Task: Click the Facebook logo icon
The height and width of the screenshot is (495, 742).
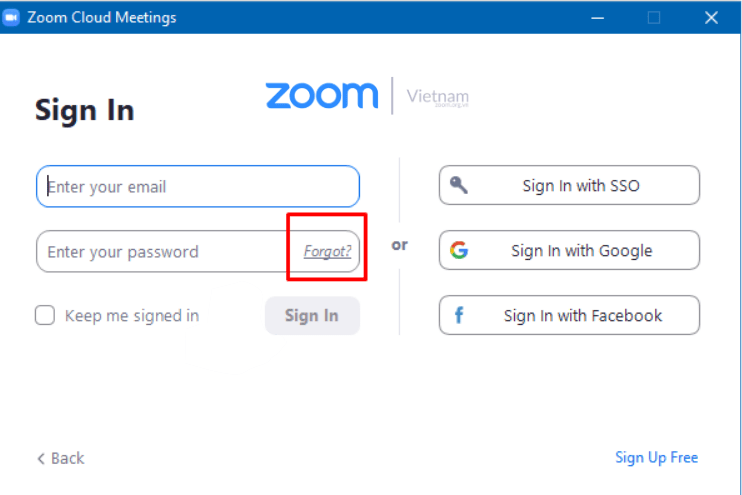Action: pyautogui.click(x=459, y=316)
